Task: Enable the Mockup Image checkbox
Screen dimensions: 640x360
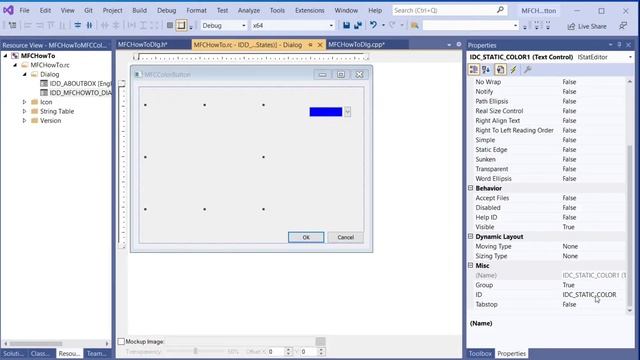Action: [121, 342]
